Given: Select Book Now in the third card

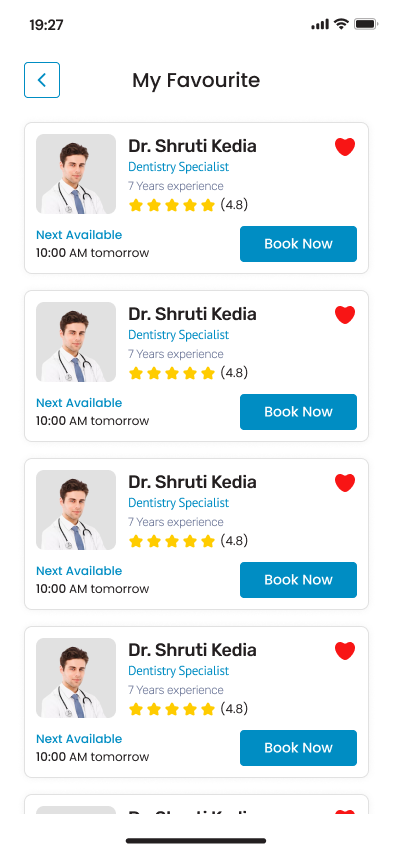Looking at the screenshot, I should [298, 580].
